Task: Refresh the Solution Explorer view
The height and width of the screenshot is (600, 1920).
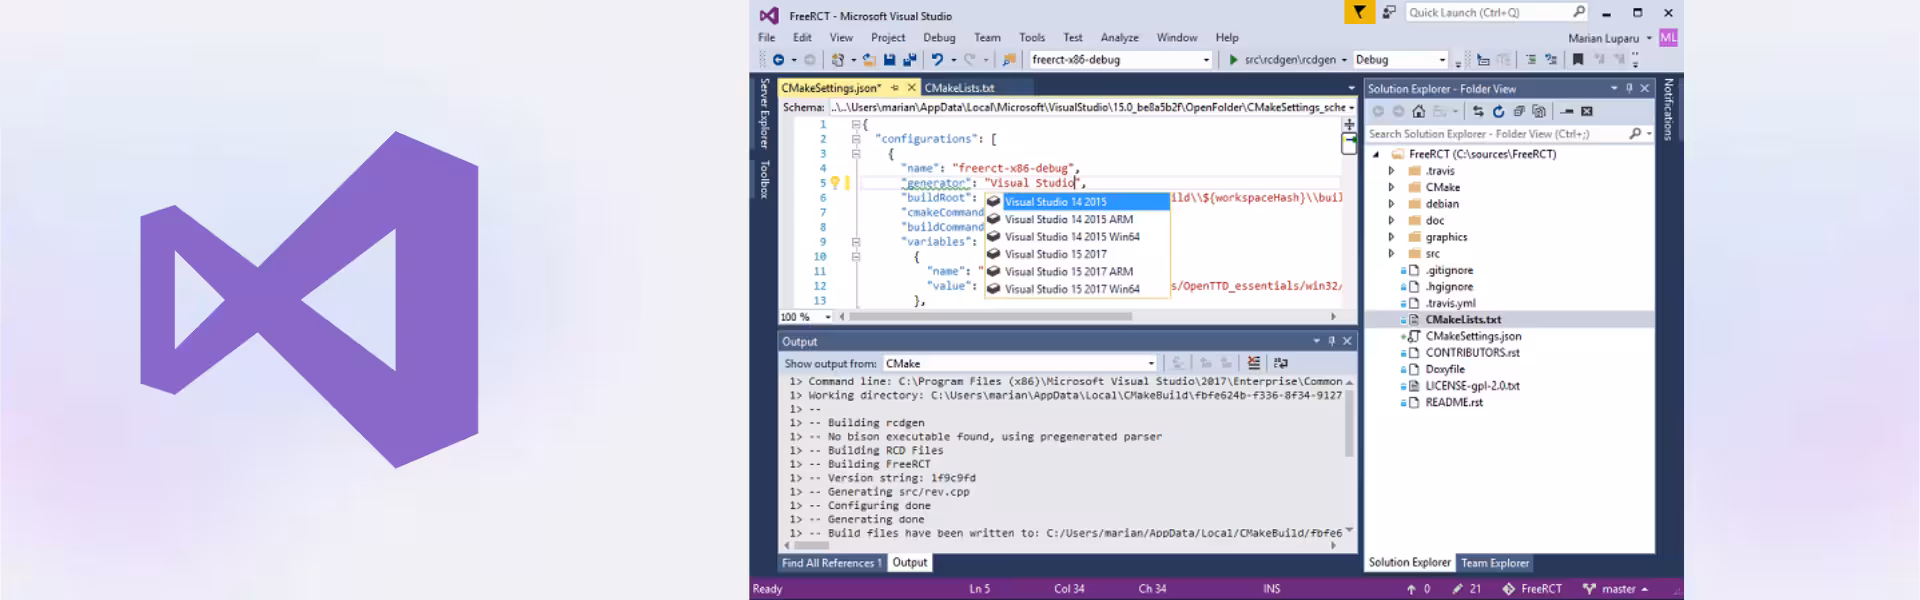Action: tap(1498, 111)
